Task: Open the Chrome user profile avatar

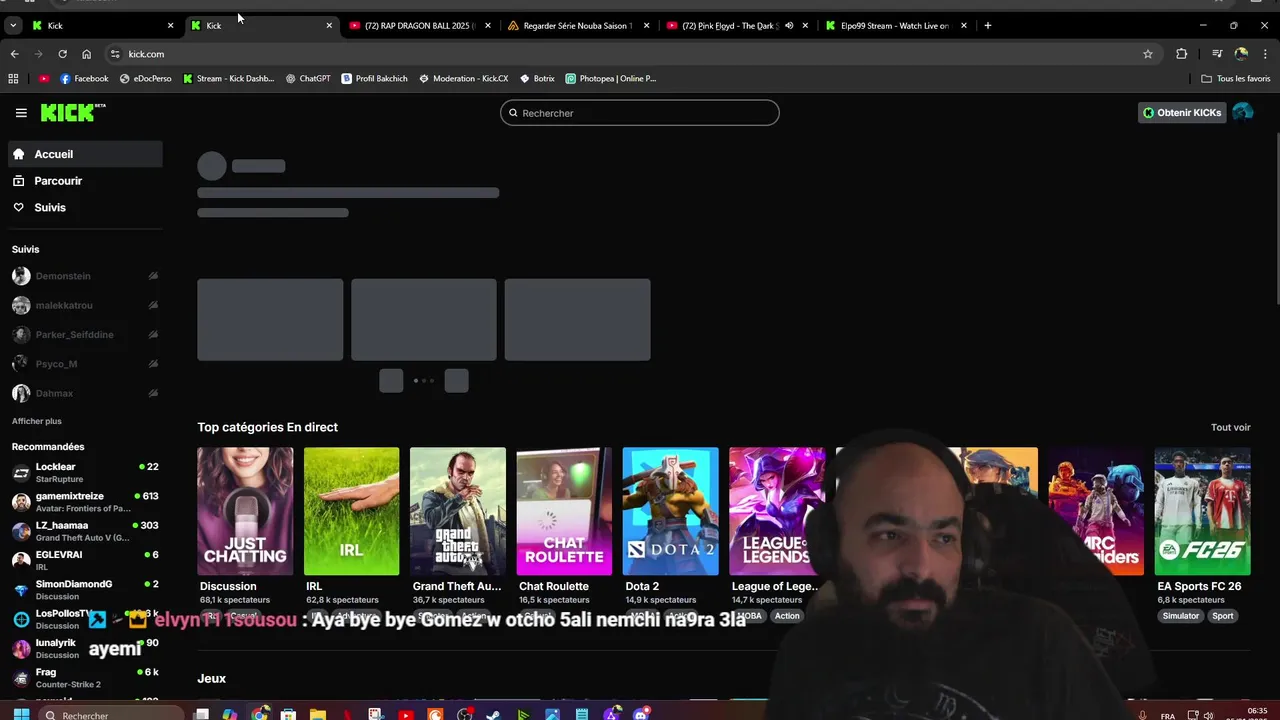Action: pos(1241,54)
